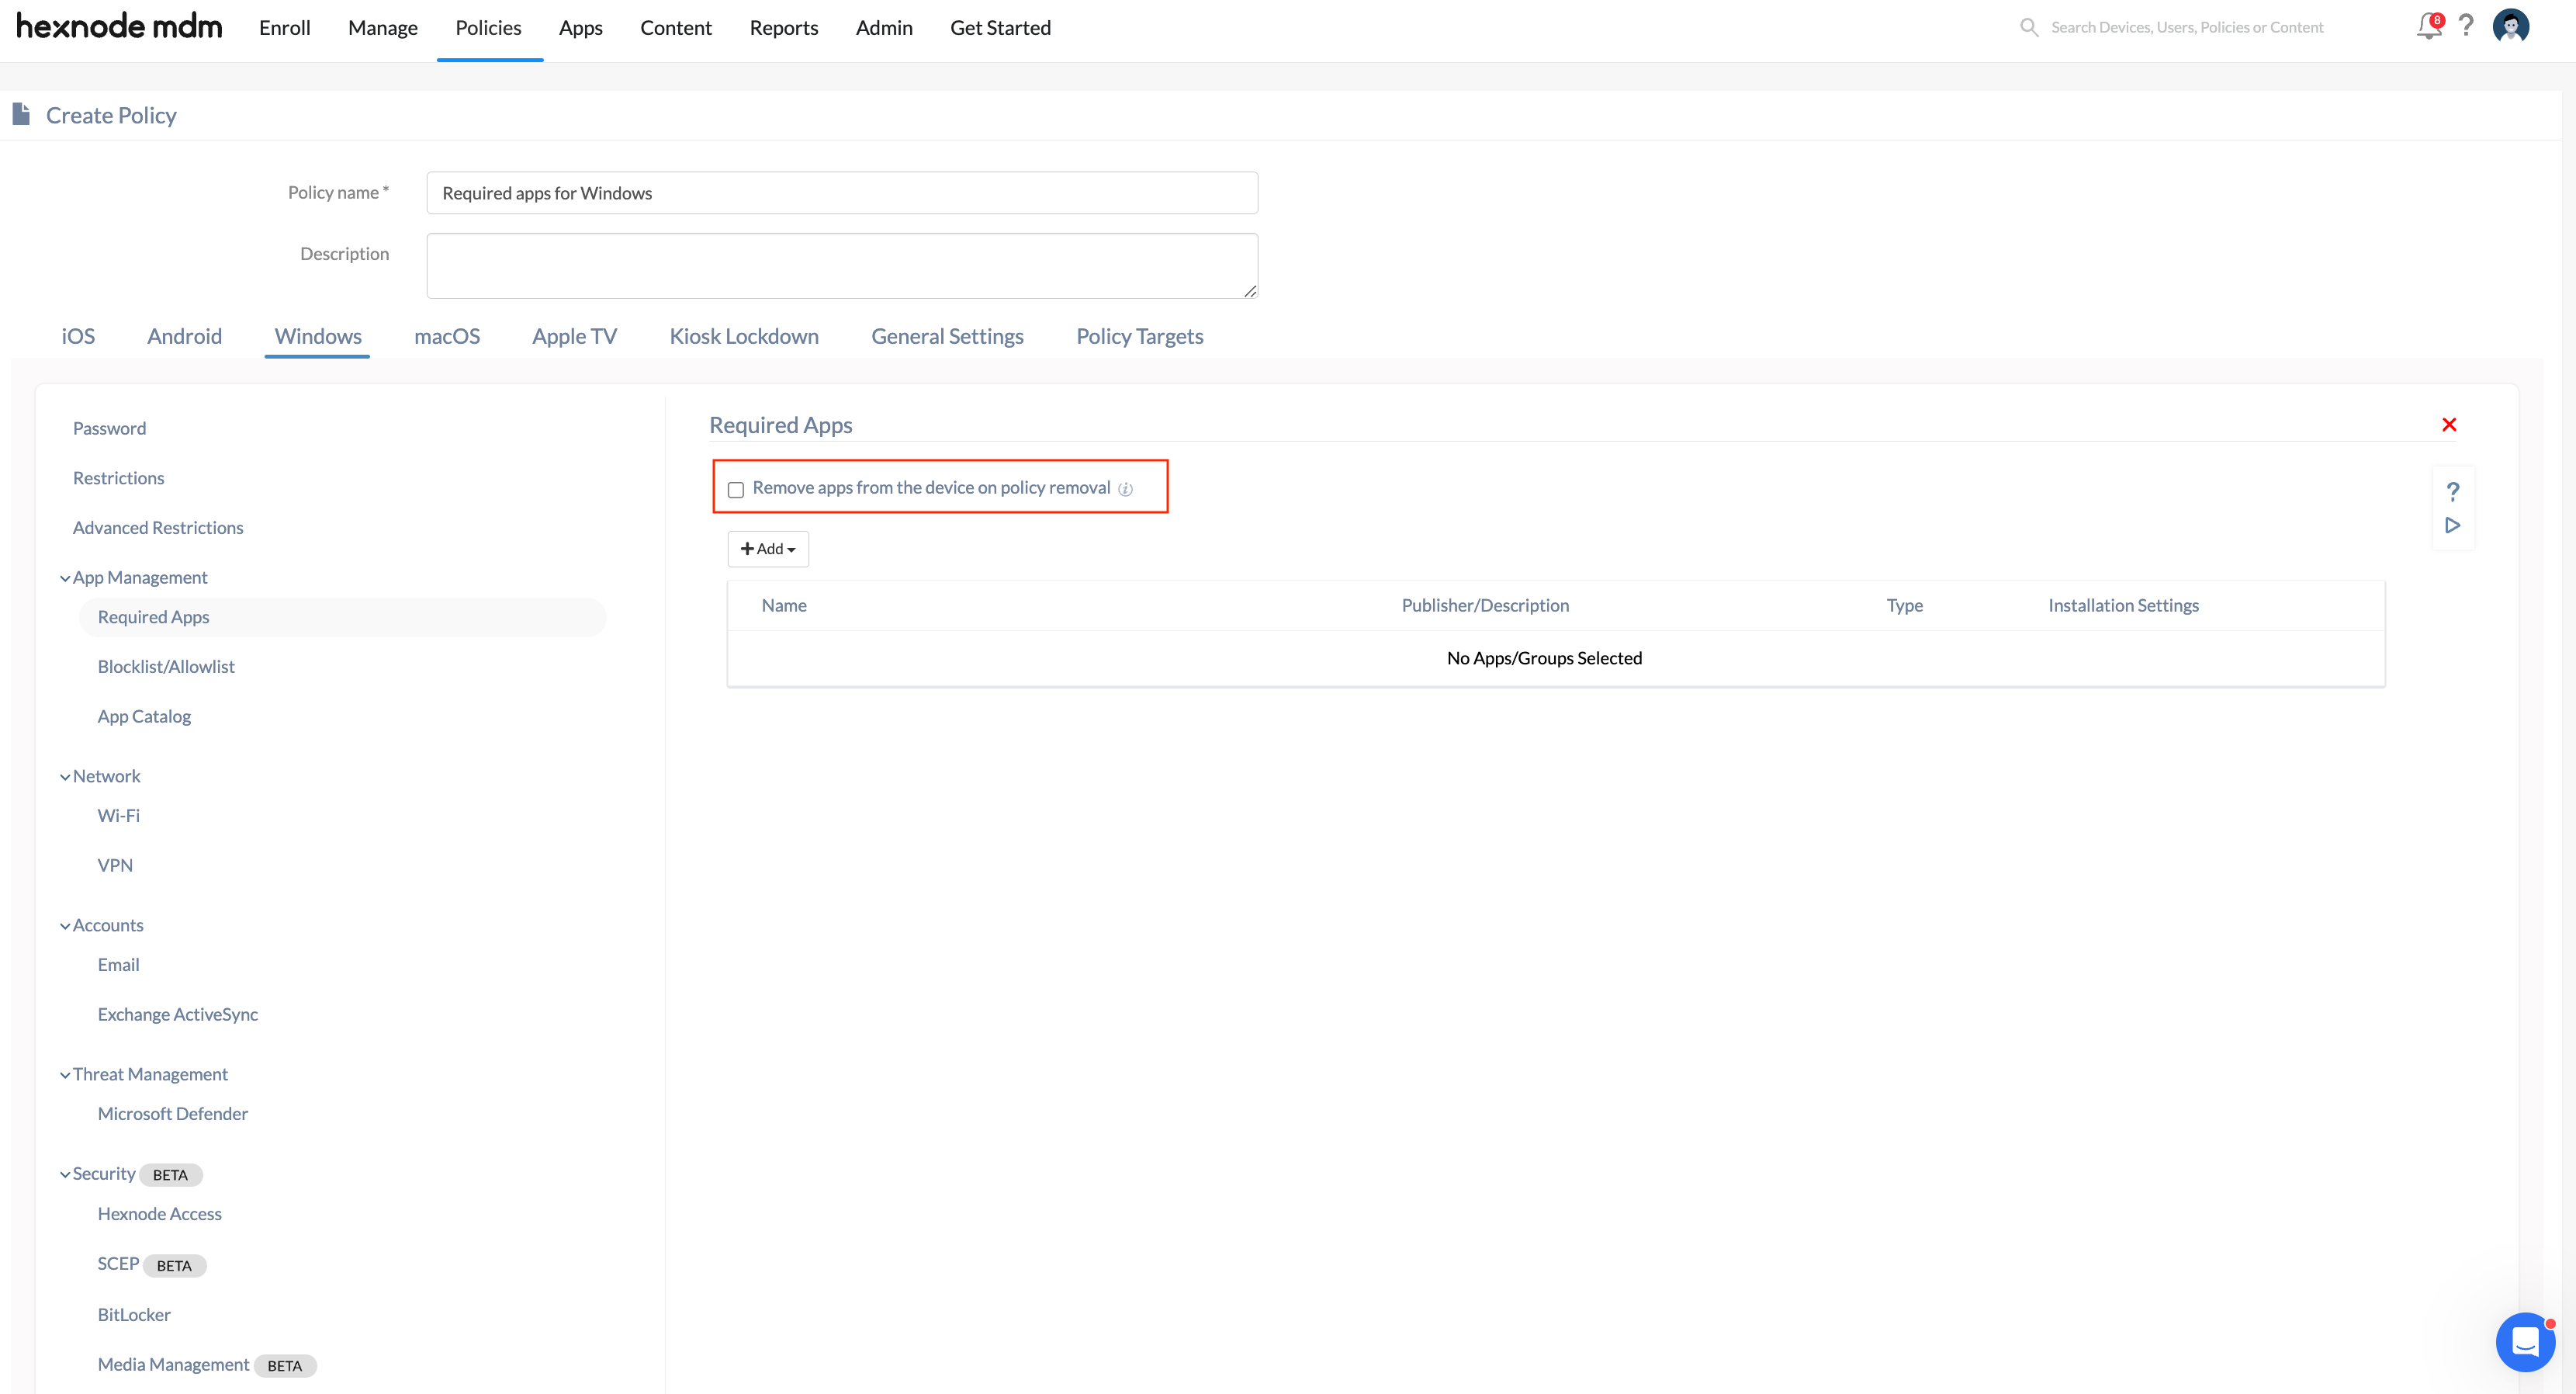This screenshot has width=2576, height=1394.
Task: Open SCEP settings
Action: pyautogui.click(x=118, y=1264)
